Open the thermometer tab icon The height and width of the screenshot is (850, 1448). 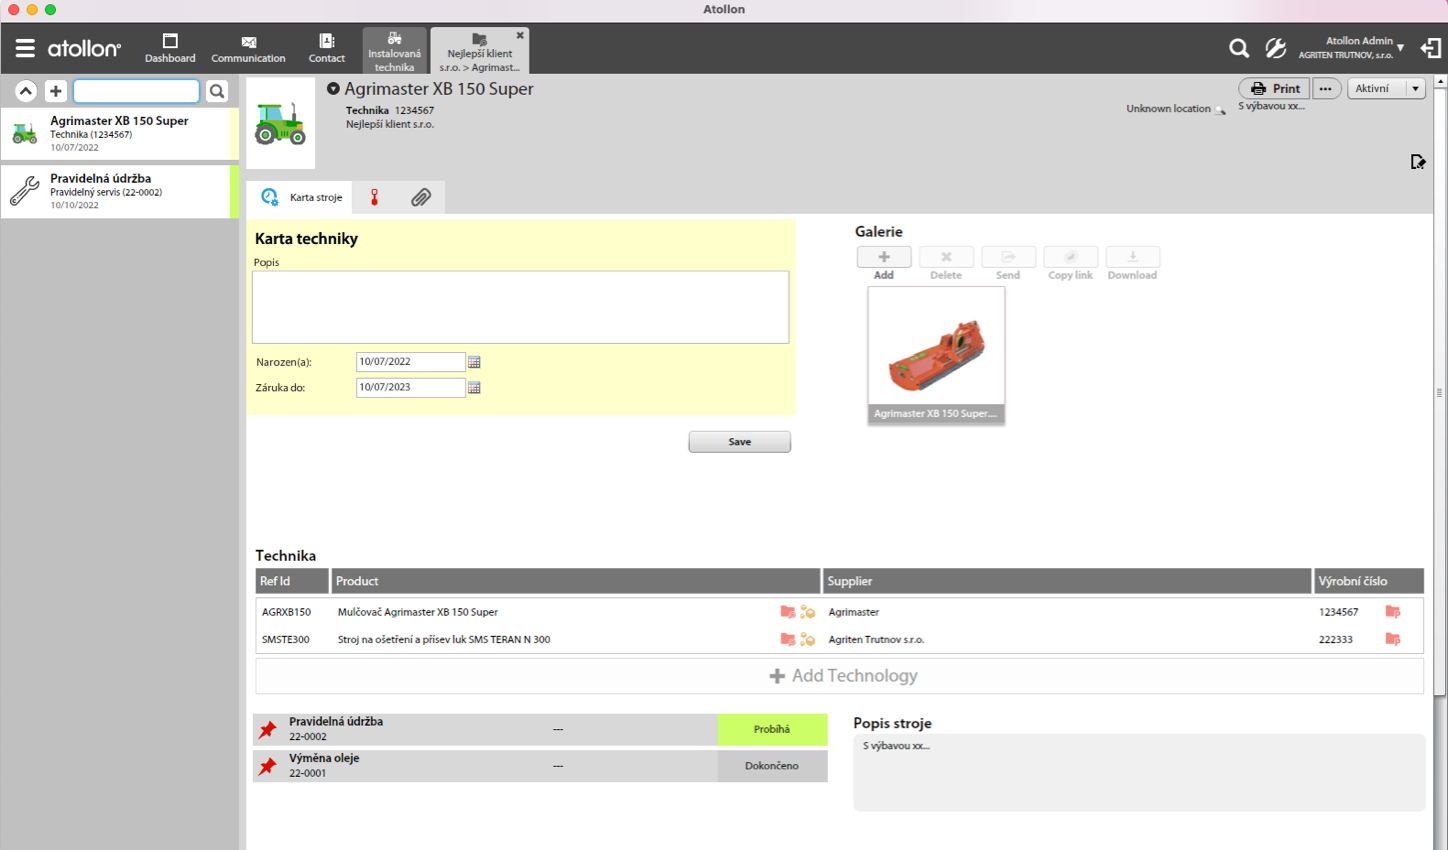[375, 197]
